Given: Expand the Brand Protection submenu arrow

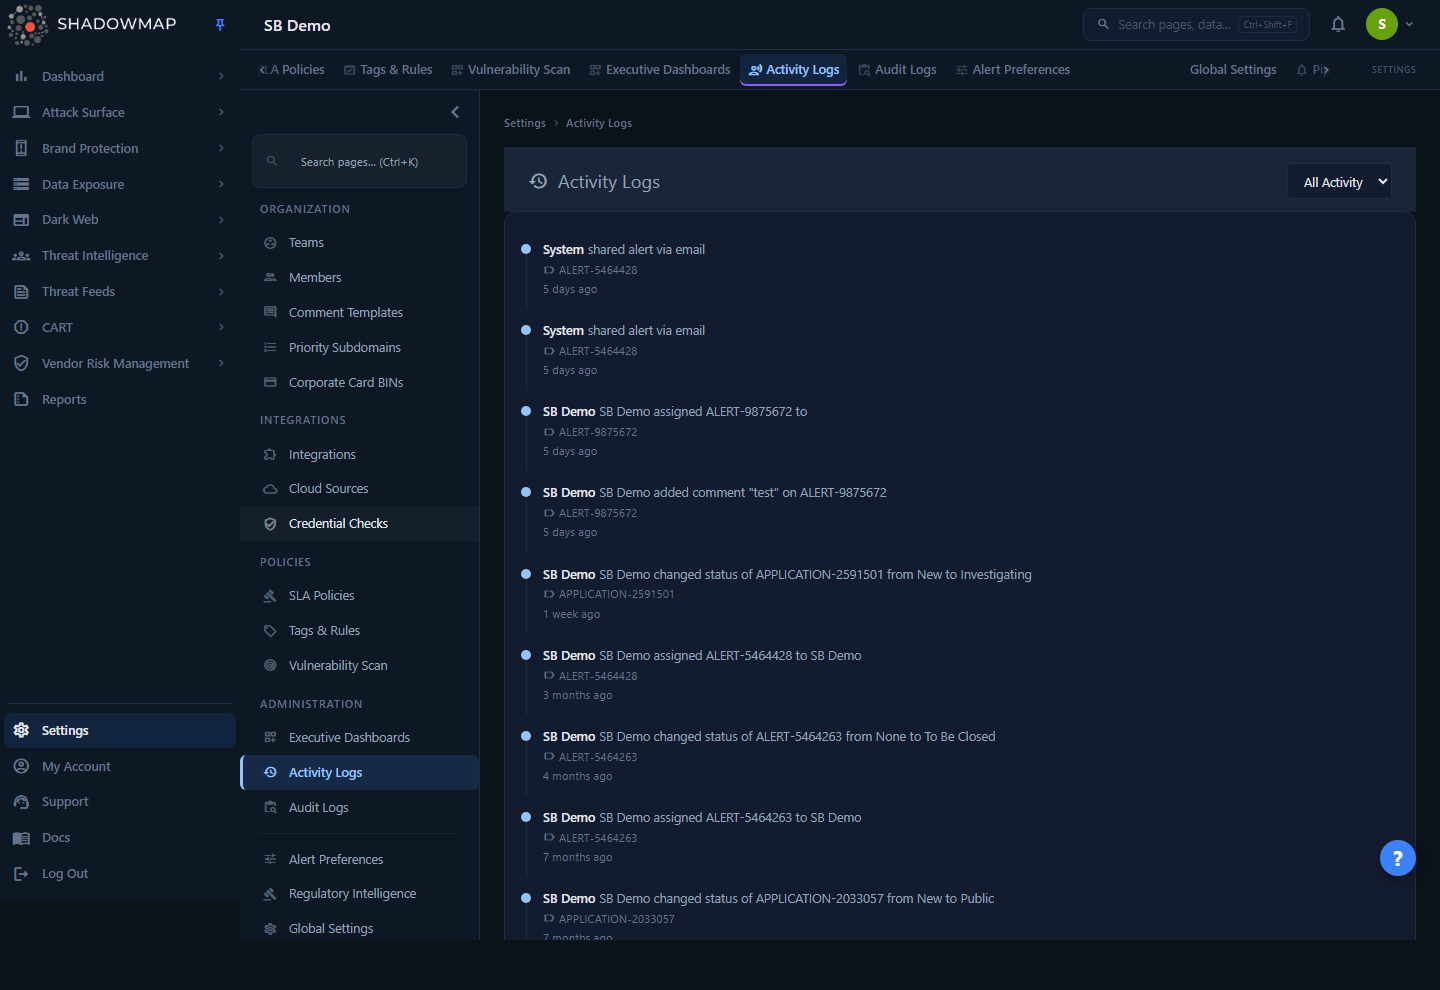Looking at the screenshot, I should coord(221,148).
